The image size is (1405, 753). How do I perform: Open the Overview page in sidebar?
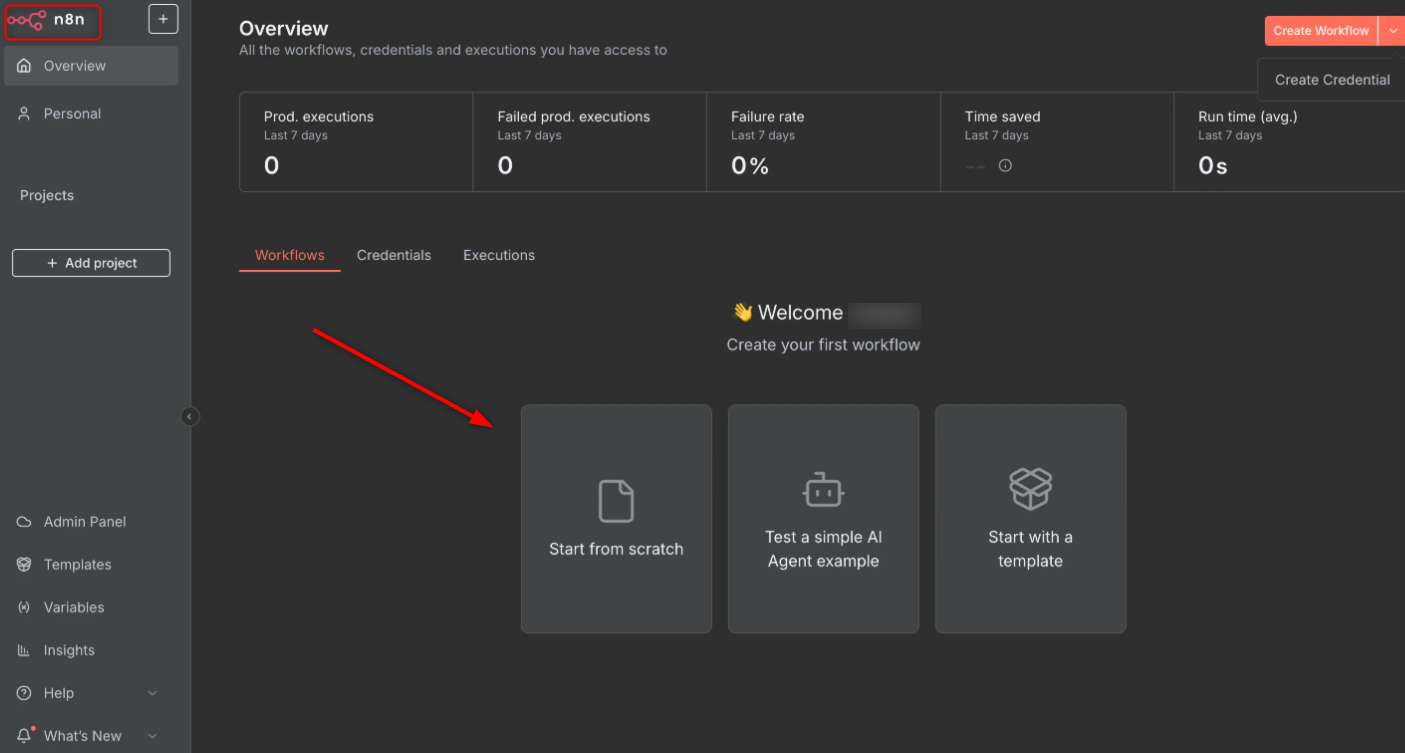coord(91,66)
